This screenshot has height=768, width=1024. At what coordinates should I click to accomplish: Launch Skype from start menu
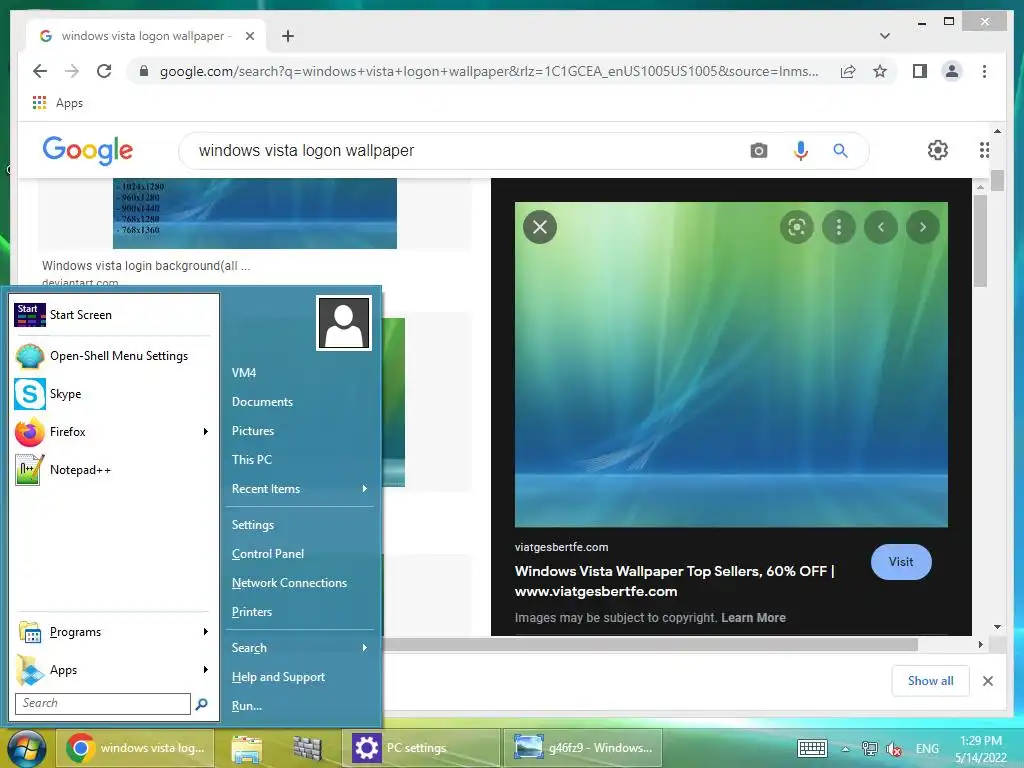(x=114, y=394)
